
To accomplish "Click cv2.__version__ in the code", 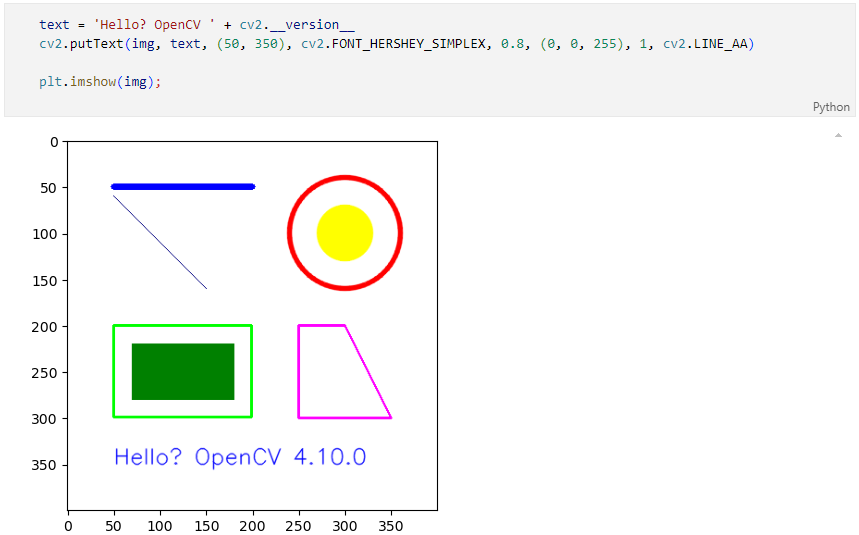I will pyautogui.click(x=297, y=25).
